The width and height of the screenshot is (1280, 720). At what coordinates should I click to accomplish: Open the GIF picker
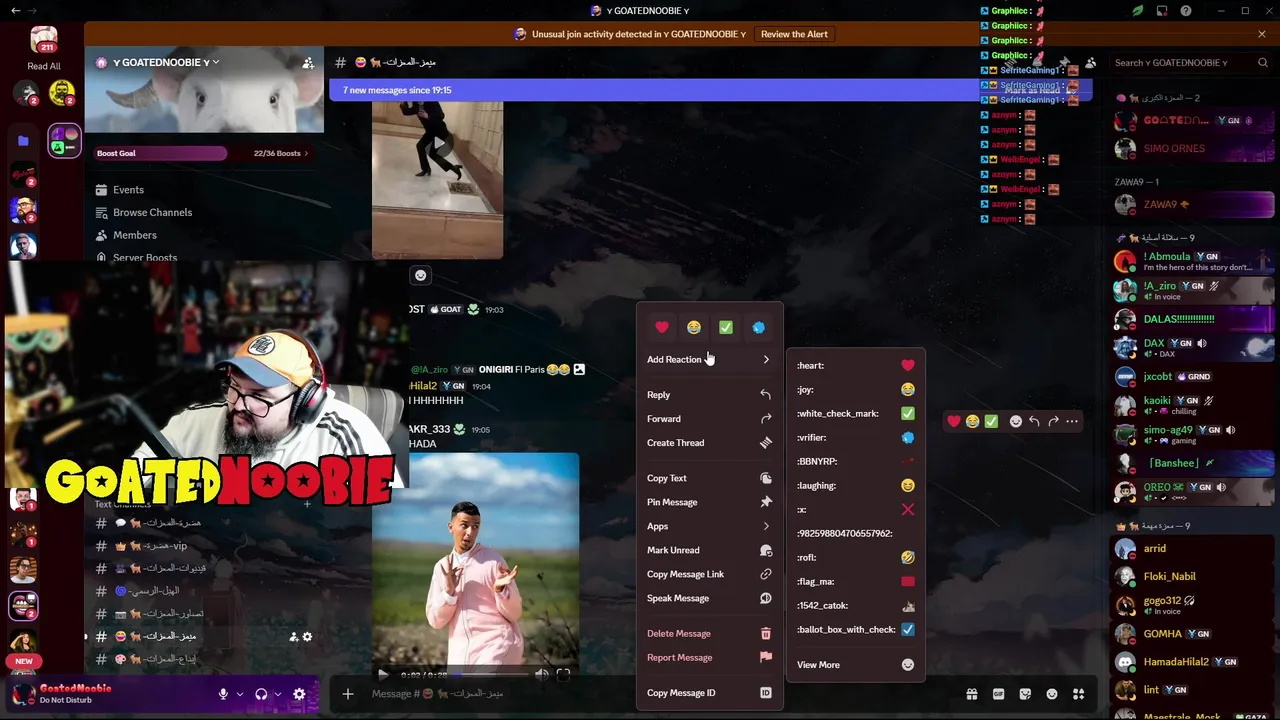tap(998, 694)
